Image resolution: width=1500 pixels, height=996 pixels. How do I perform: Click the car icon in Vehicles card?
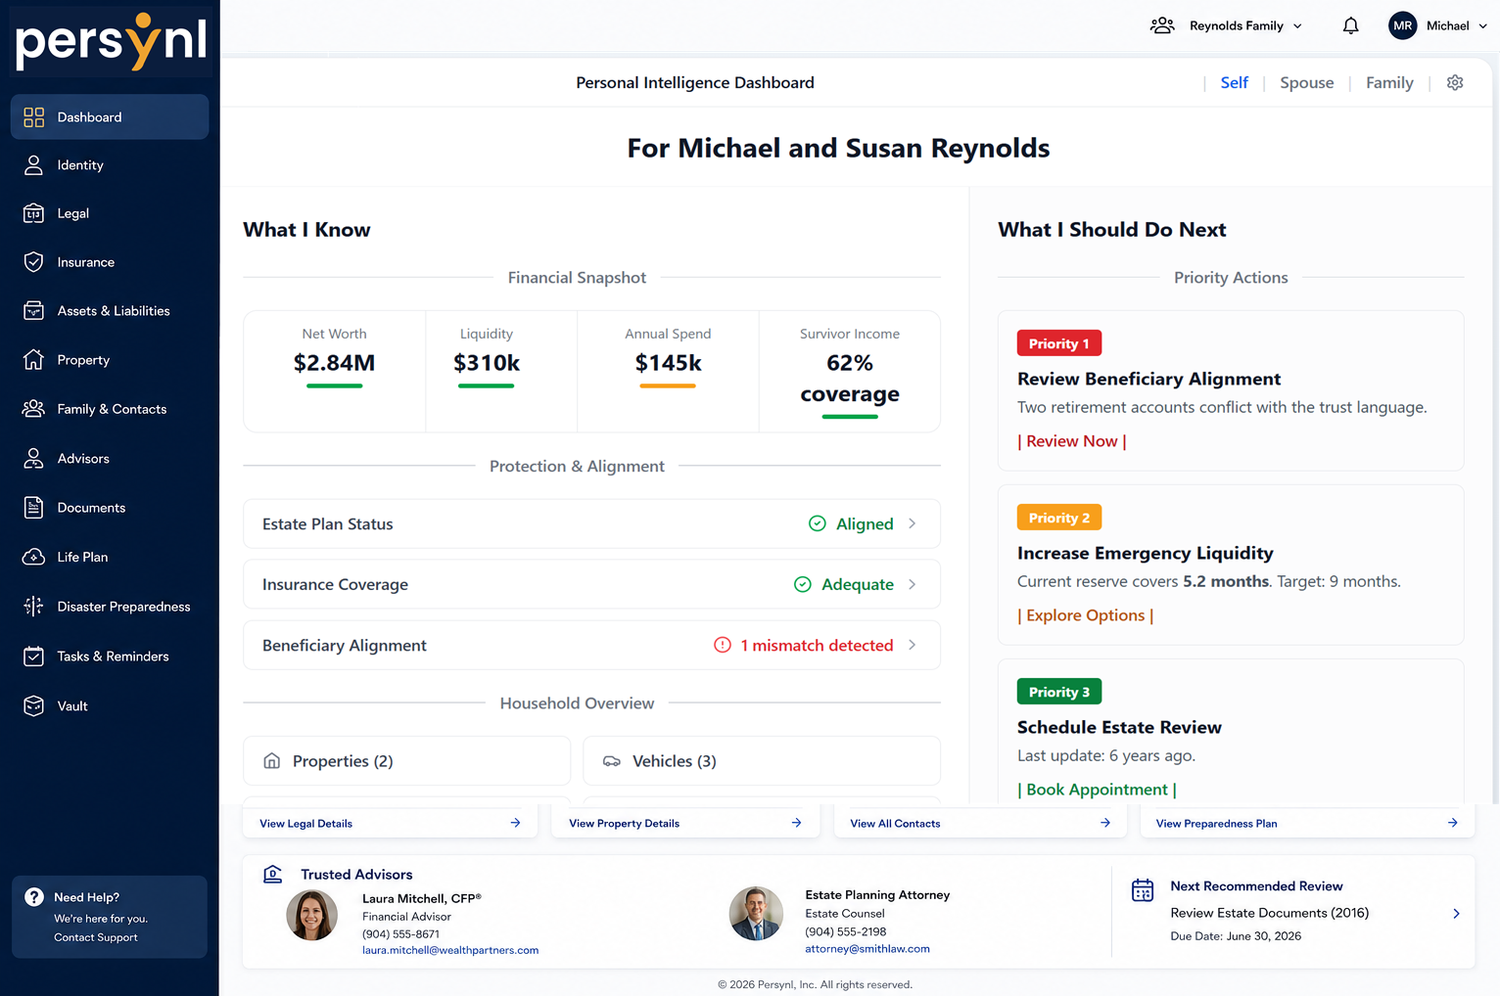click(x=612, y=761)
